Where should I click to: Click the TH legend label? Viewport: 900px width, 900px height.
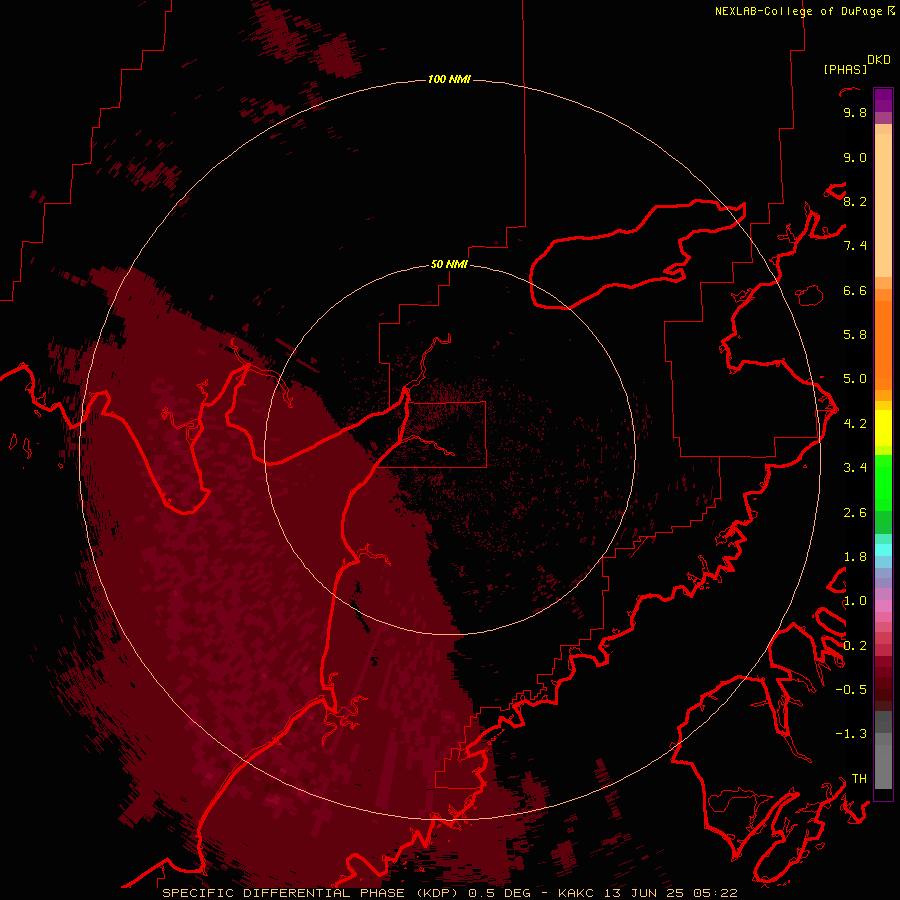click(859, 778)
